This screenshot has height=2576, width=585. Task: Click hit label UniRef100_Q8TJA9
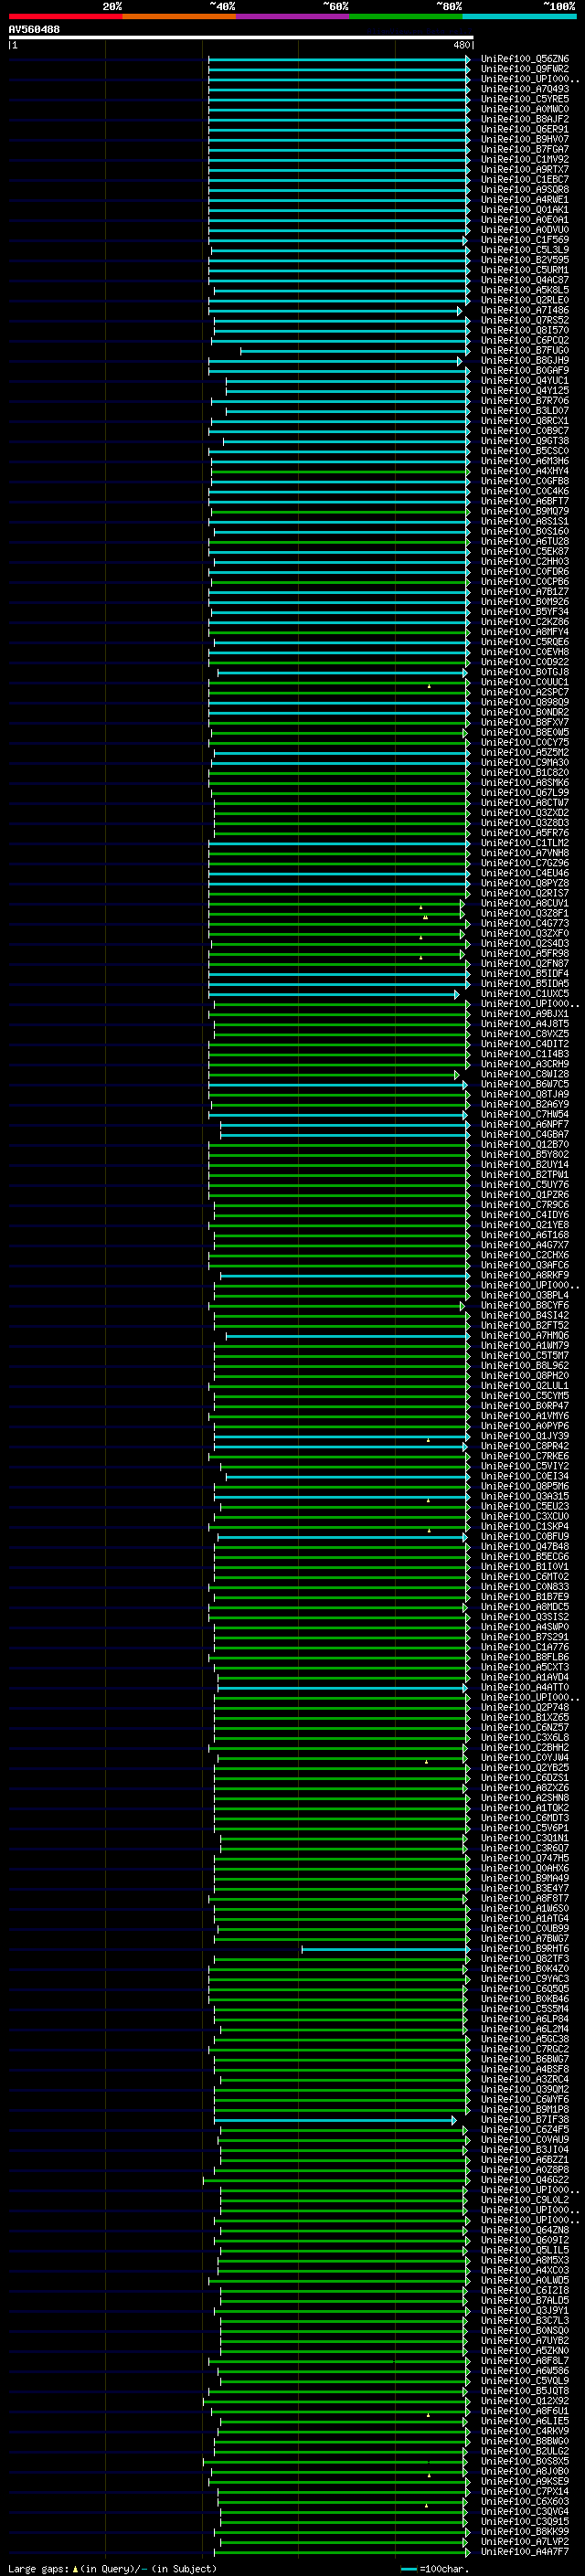click(524, 1094)
